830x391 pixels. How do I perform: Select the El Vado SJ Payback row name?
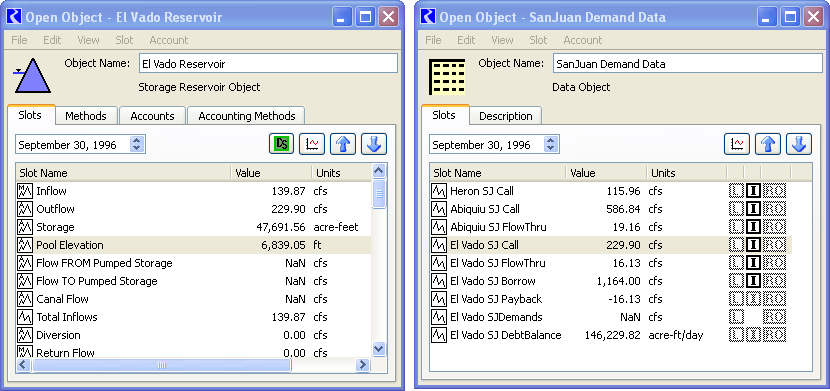coord(496,299)
